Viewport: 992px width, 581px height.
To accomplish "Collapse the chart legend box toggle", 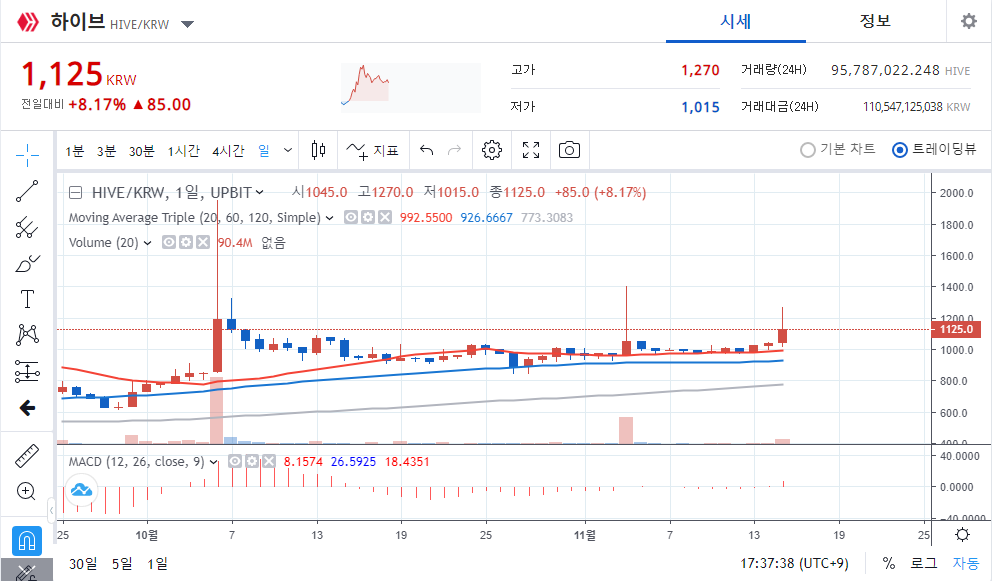I will click(75, 192).
